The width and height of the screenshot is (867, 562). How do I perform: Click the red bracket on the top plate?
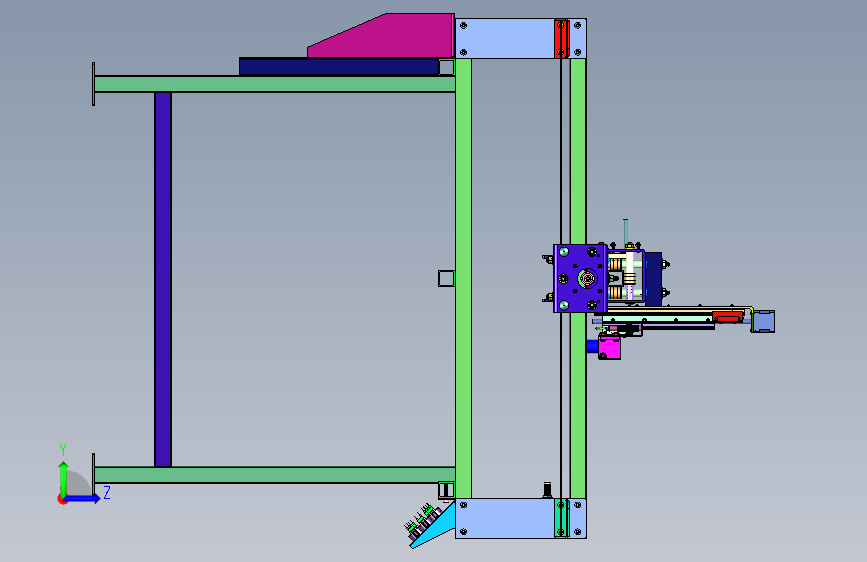pos(561,38)
